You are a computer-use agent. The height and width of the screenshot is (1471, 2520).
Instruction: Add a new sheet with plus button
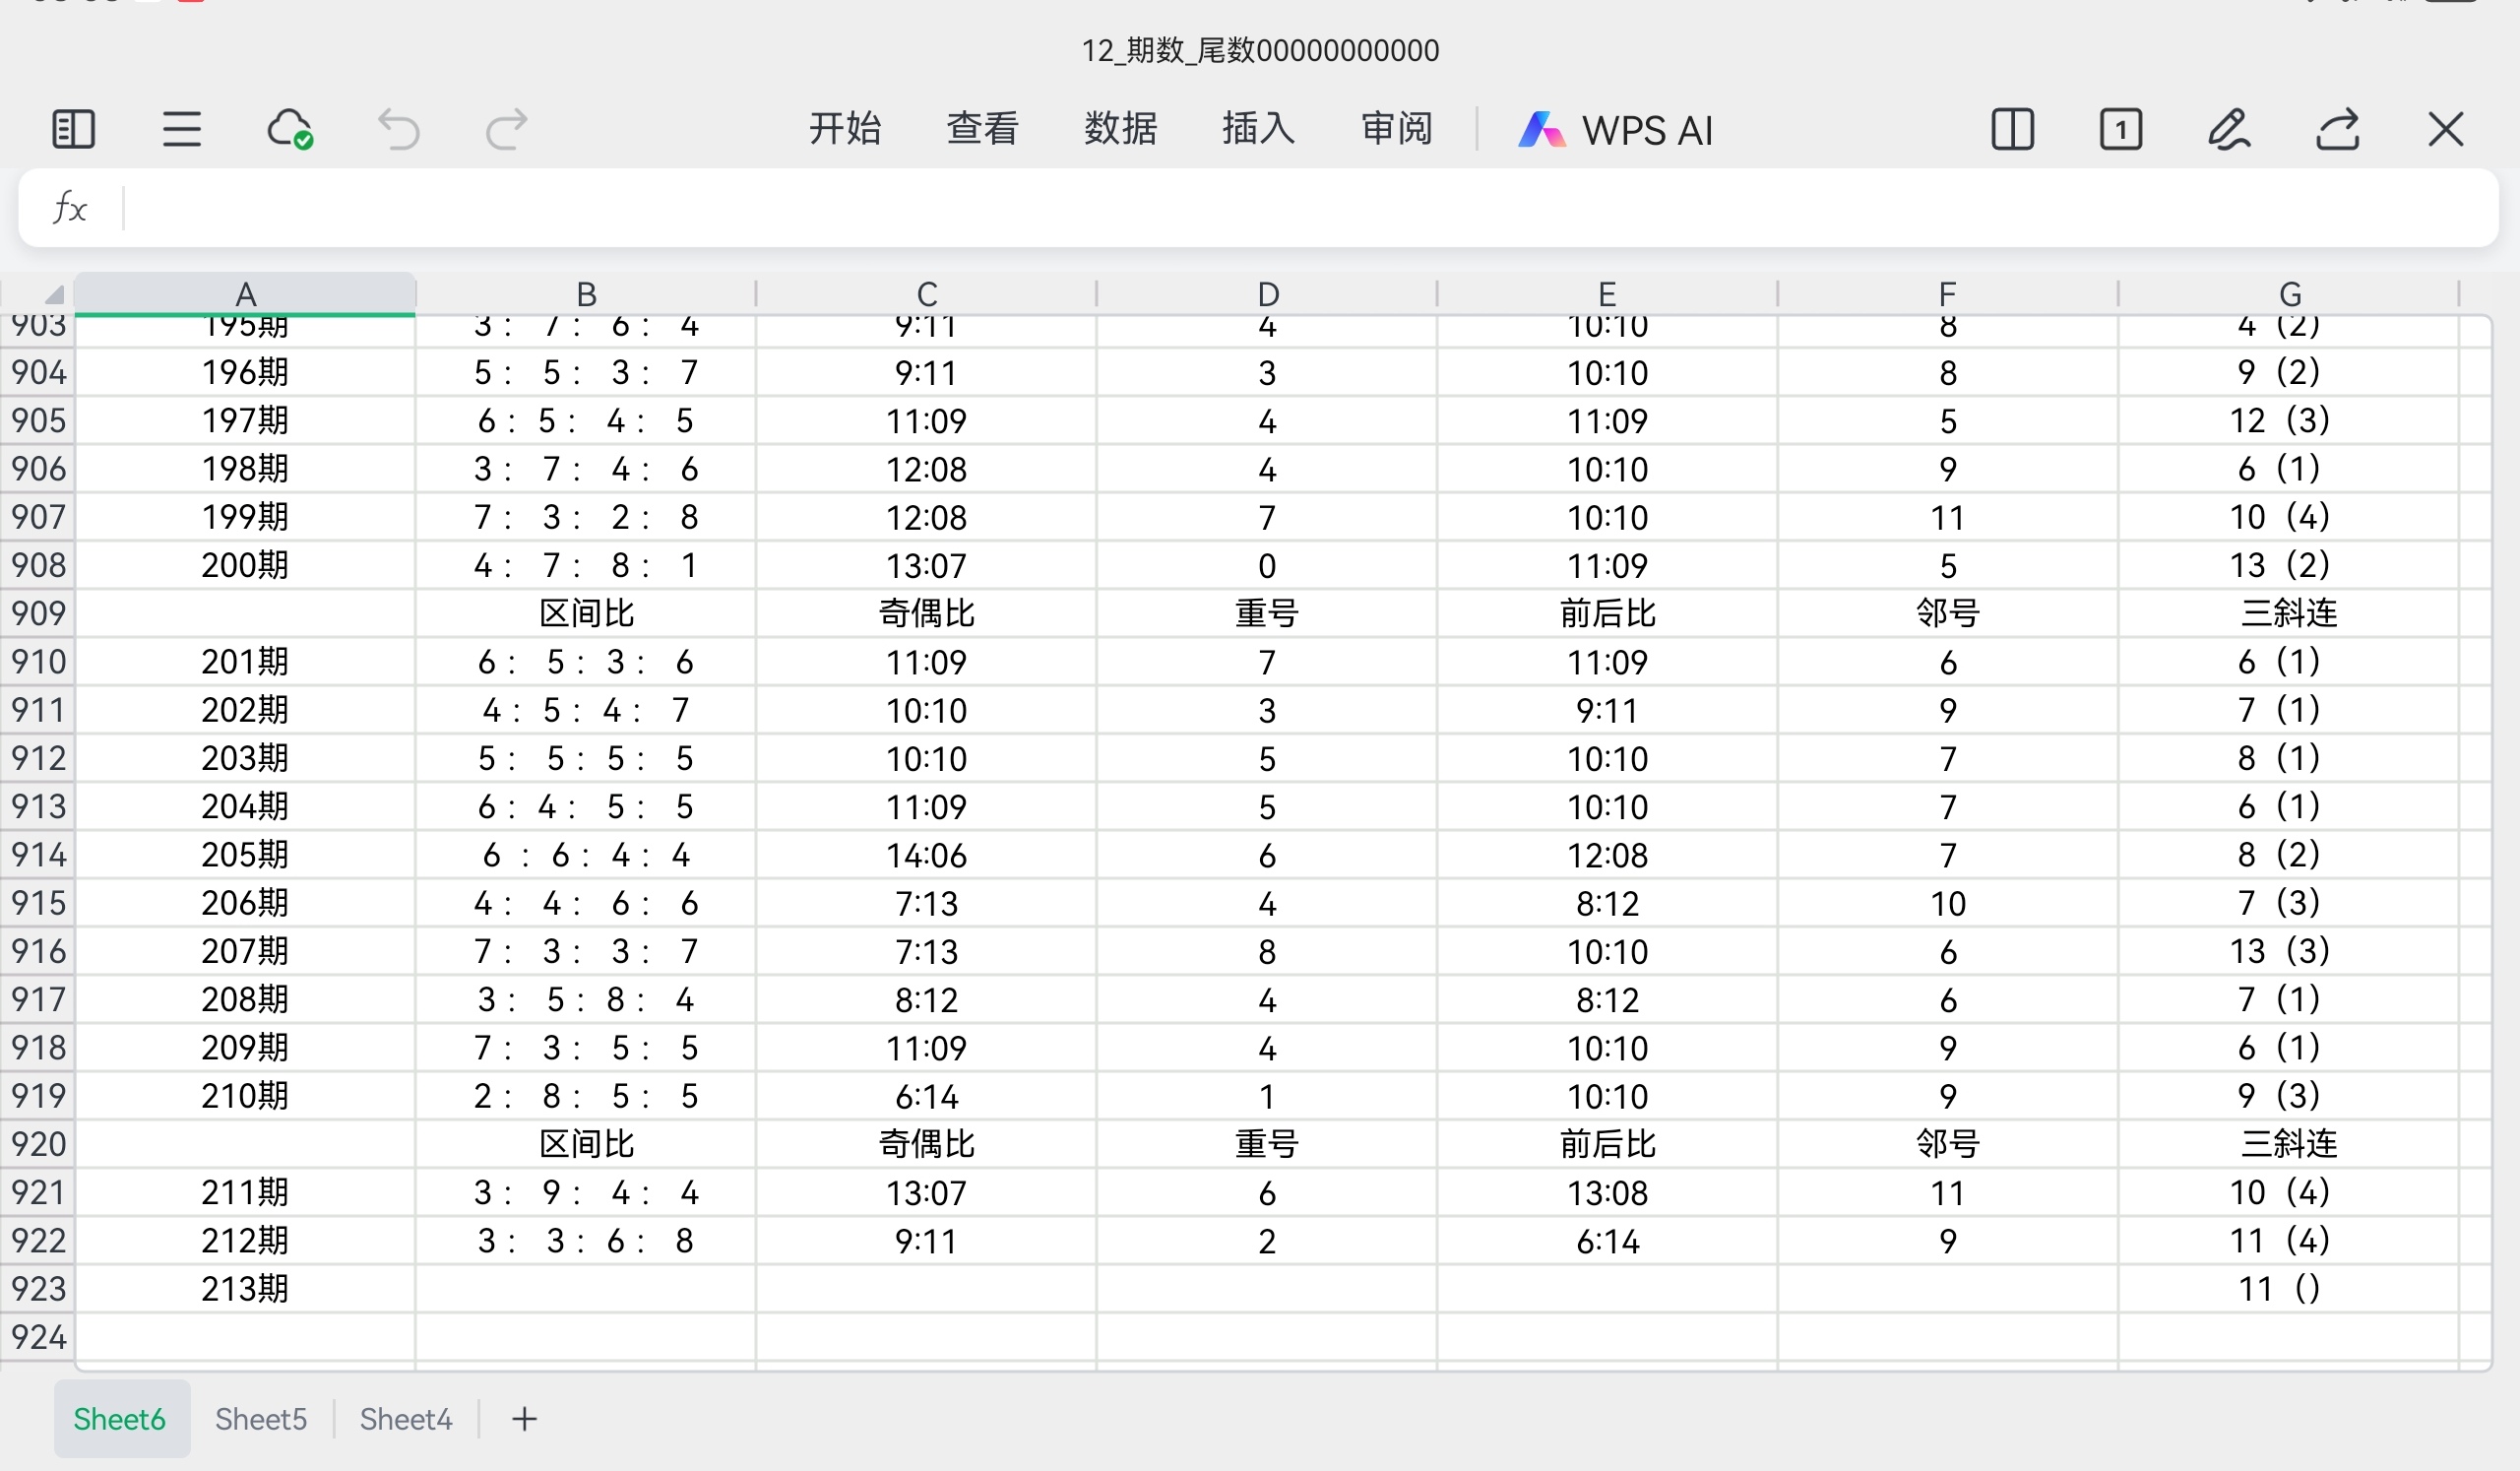(524, 1418)
